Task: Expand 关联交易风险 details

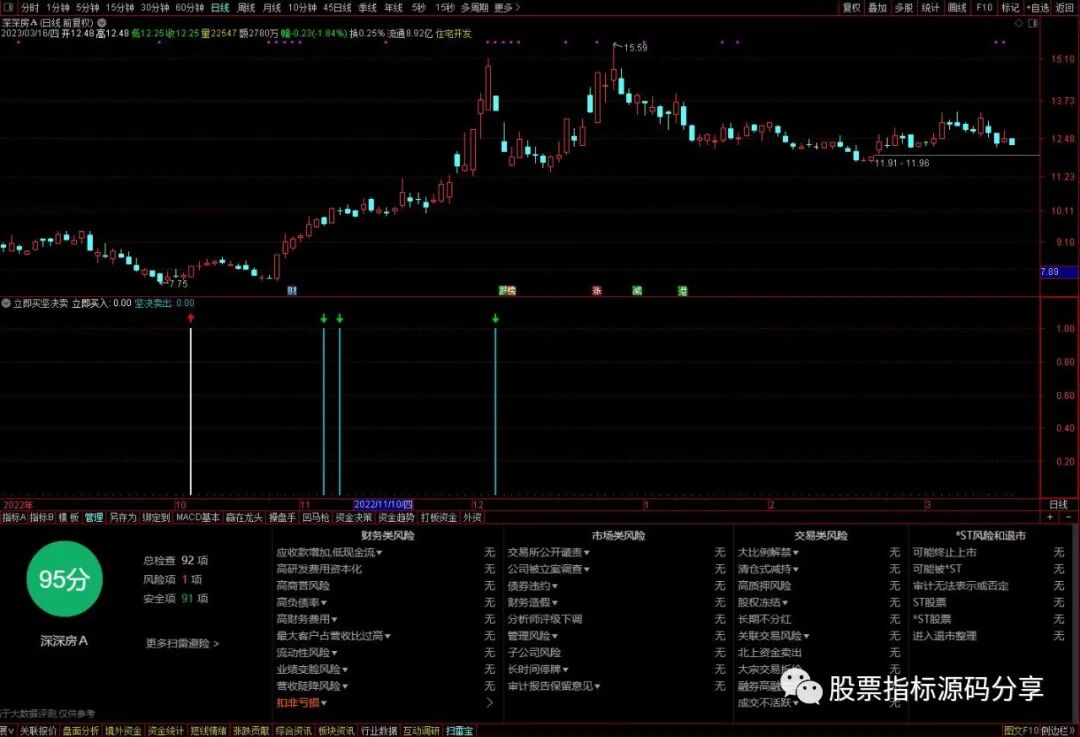Action: tap(773, 636)
